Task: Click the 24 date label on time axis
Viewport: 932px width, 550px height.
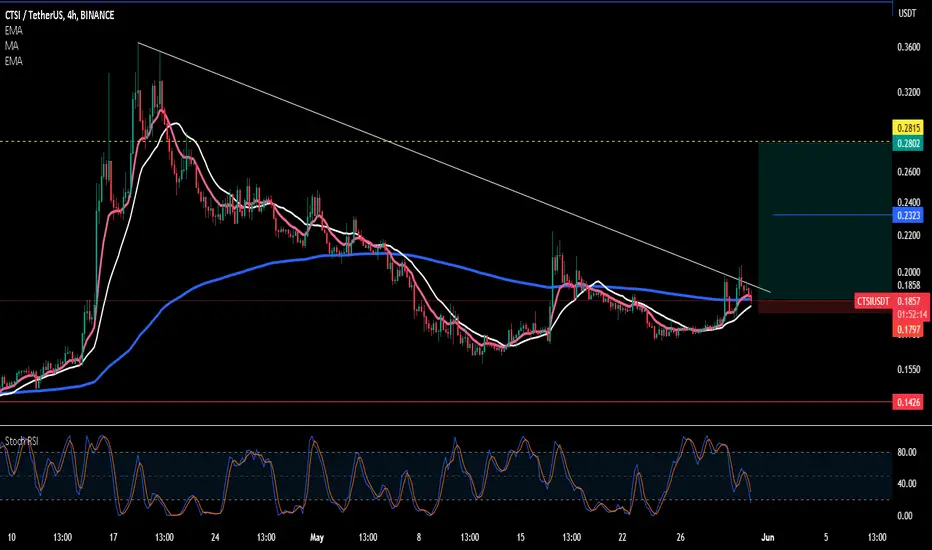Action: pos(215,538)
